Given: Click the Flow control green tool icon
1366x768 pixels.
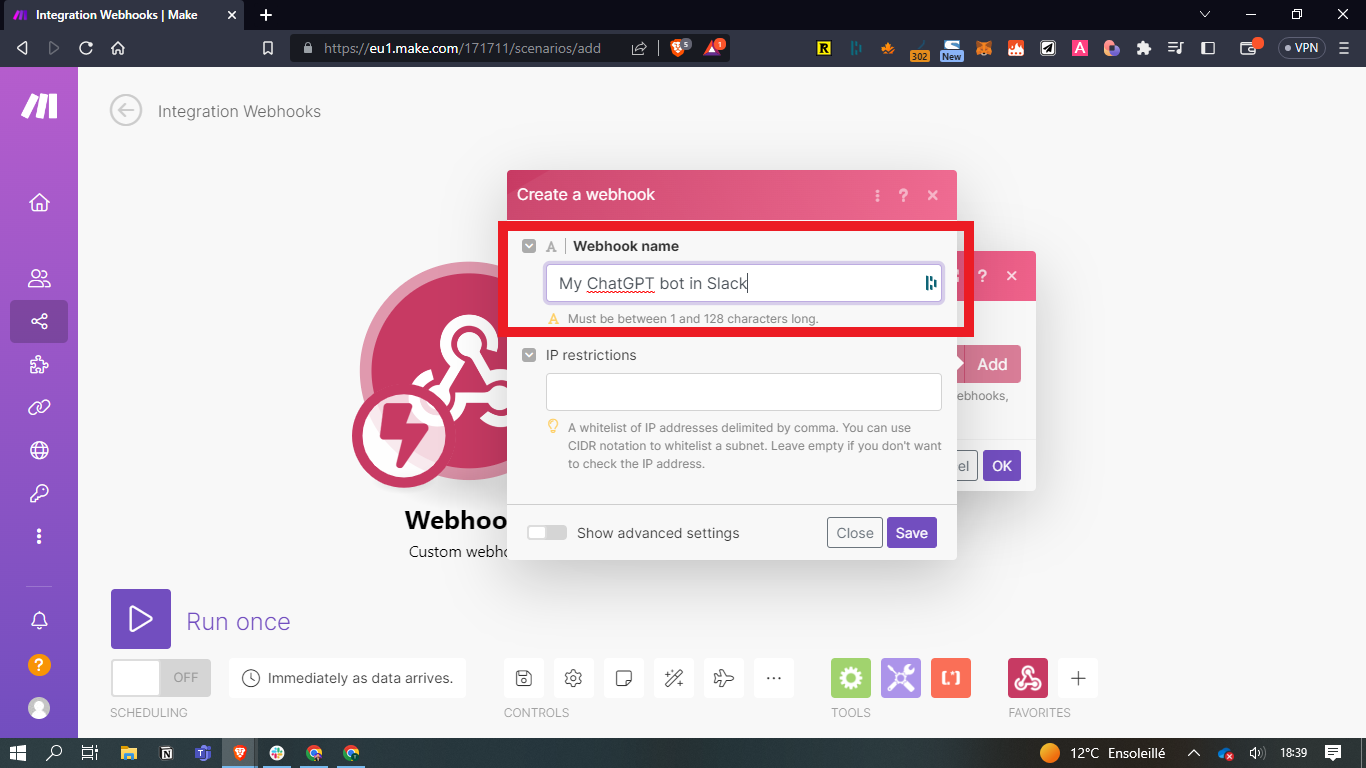Looking at the screenshot, I should [850, 678].
